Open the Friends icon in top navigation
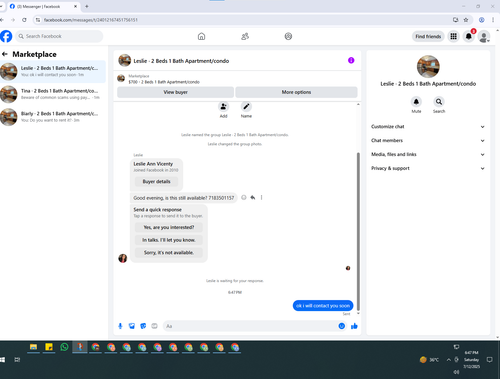The image size is (500, 379). (x=245, y=36)
